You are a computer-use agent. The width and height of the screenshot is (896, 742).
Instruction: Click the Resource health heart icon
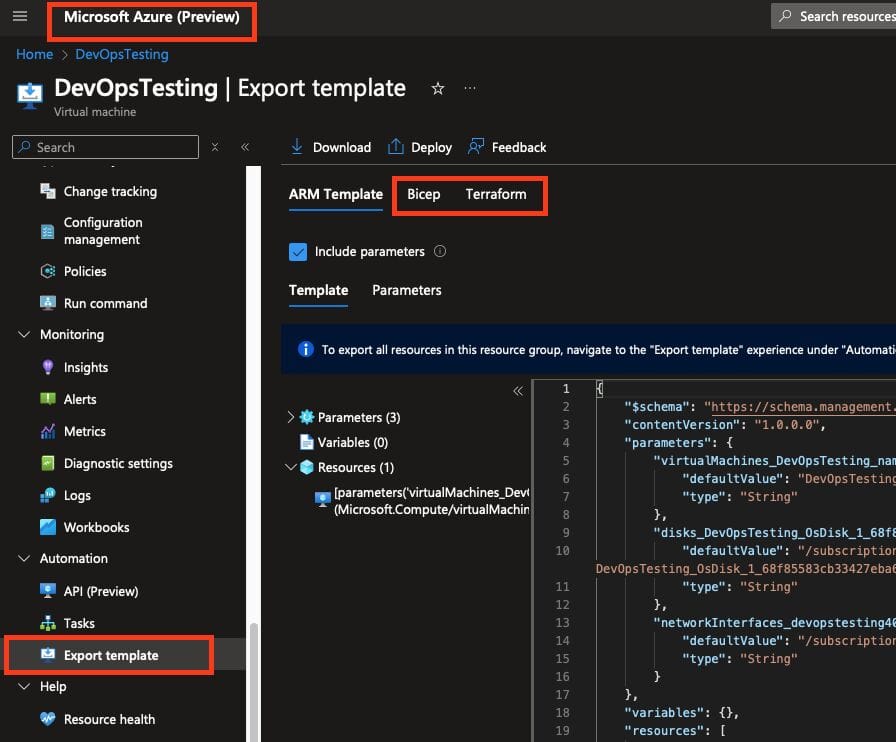[48, 719]
